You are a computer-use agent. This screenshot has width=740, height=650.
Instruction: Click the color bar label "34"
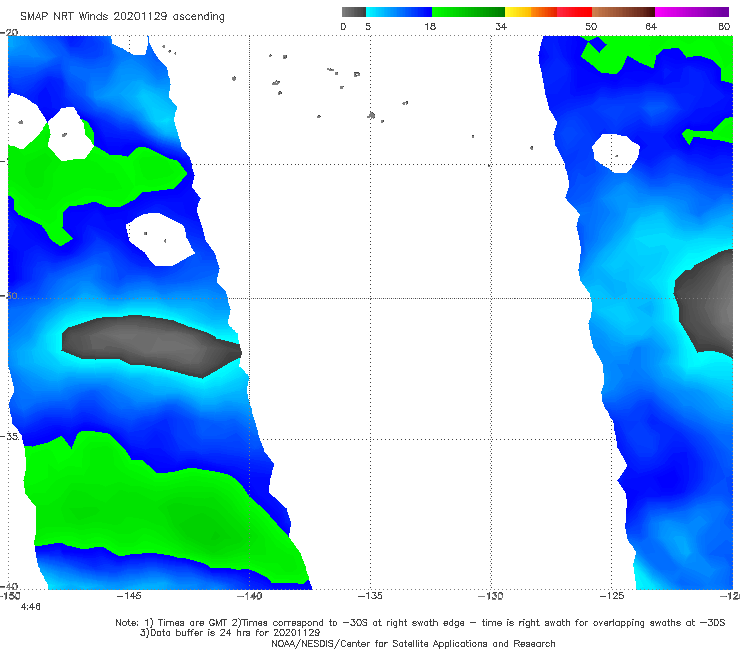pyautogui.click(x=501, y=26)
